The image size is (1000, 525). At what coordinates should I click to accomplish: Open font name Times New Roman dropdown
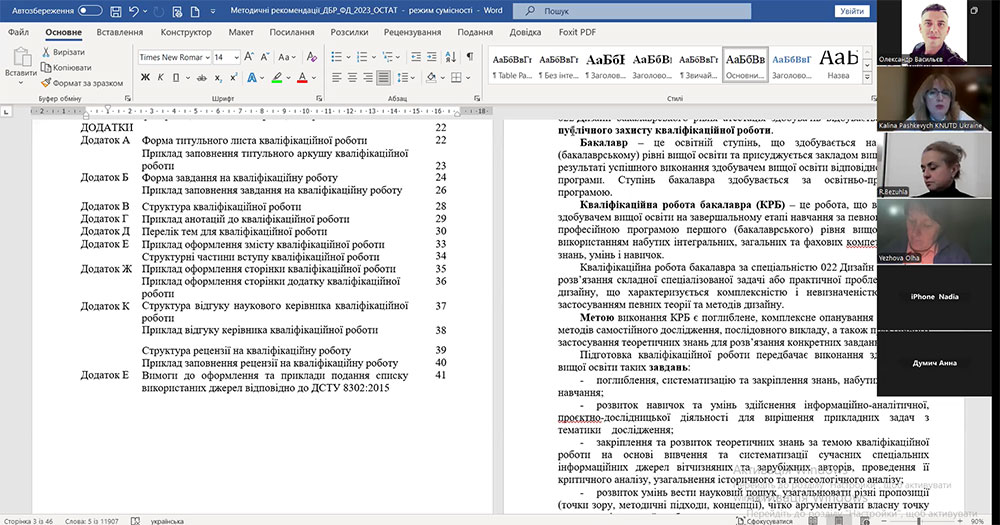point(207,57)
